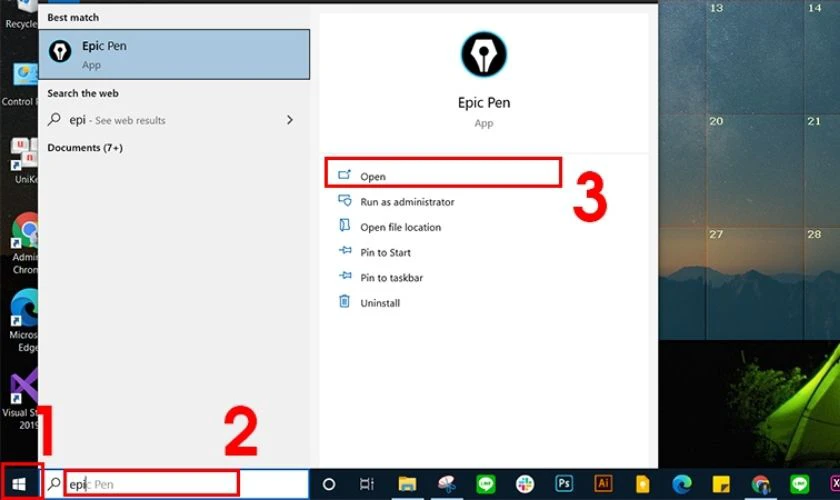This screenshot has height=500, width=840.
Task: Open Task View from the taskbar
Action: coord(367,484)
